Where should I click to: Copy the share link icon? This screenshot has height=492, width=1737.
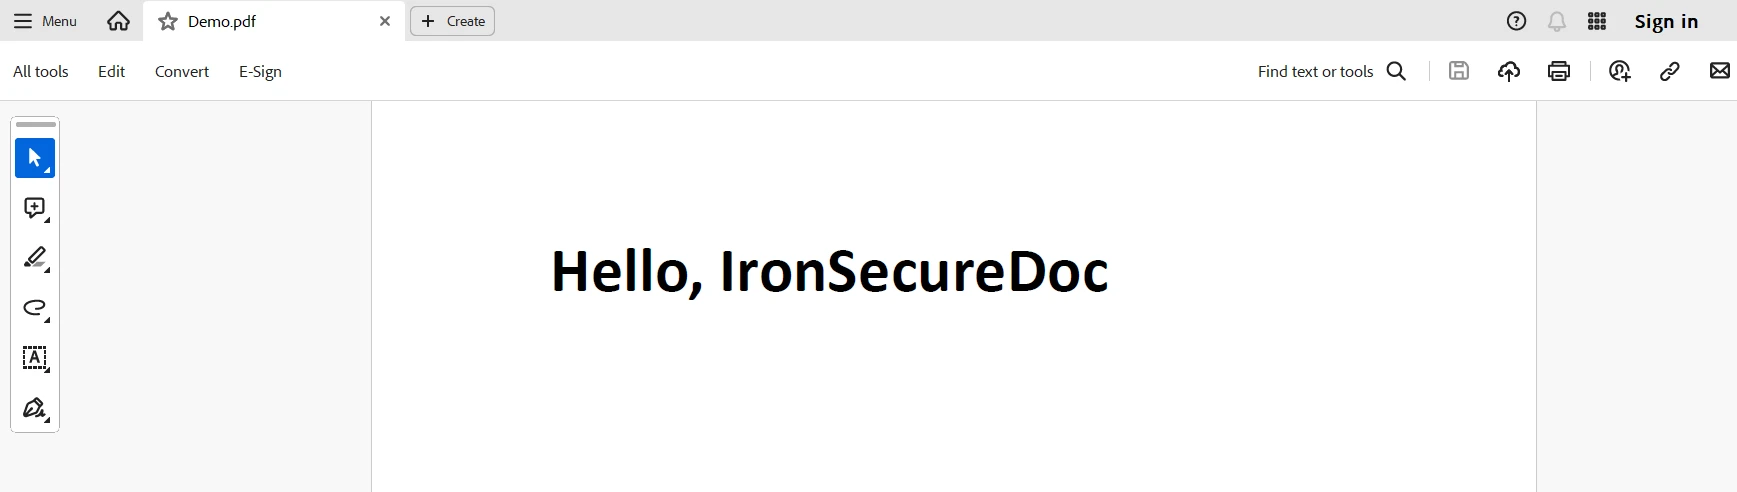(x=1669, y=71)
